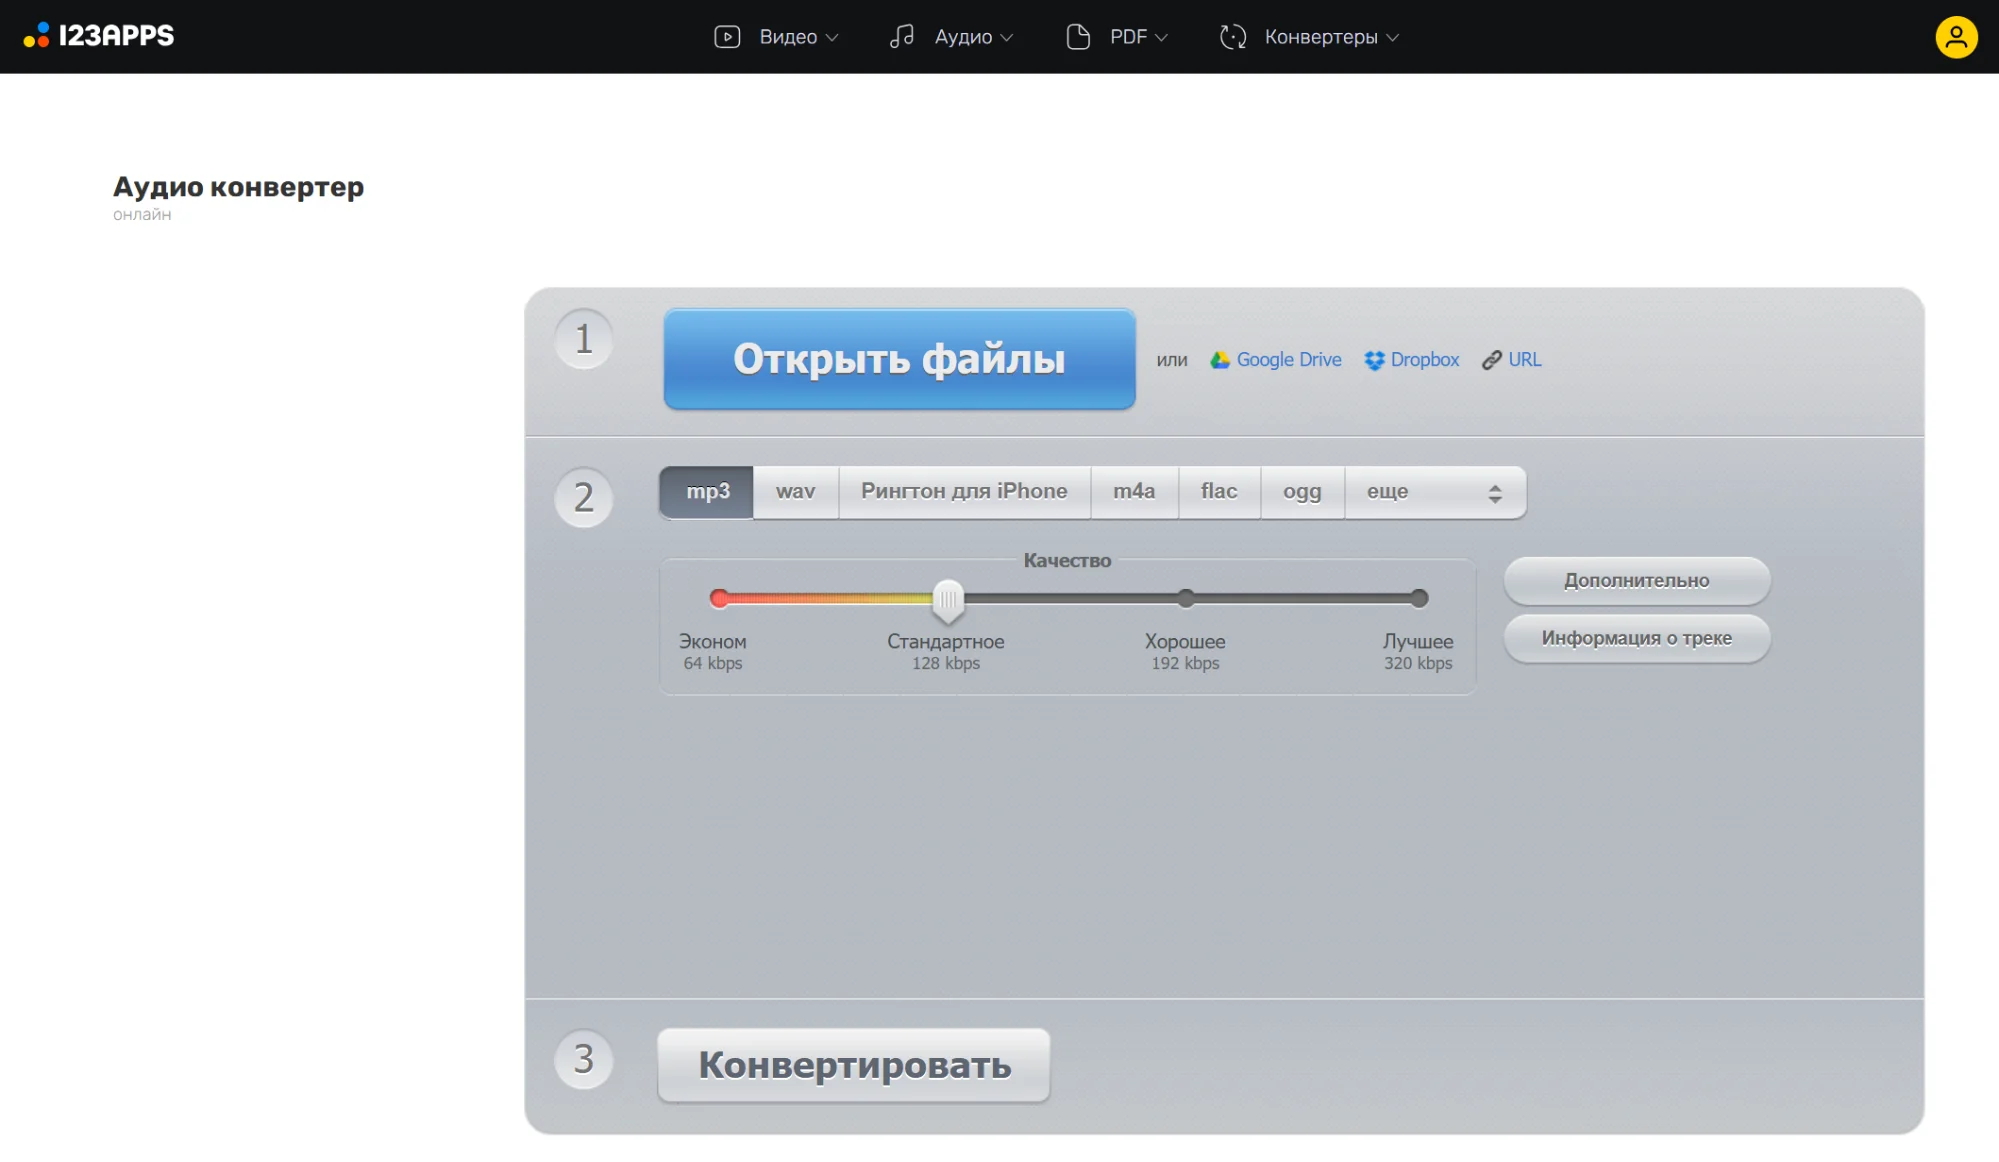Image resolution: width=1999 pixels, height=1162 pixels.
Task: Click the Стандартное 128 kbps label
Action: [x=945, y=652]
